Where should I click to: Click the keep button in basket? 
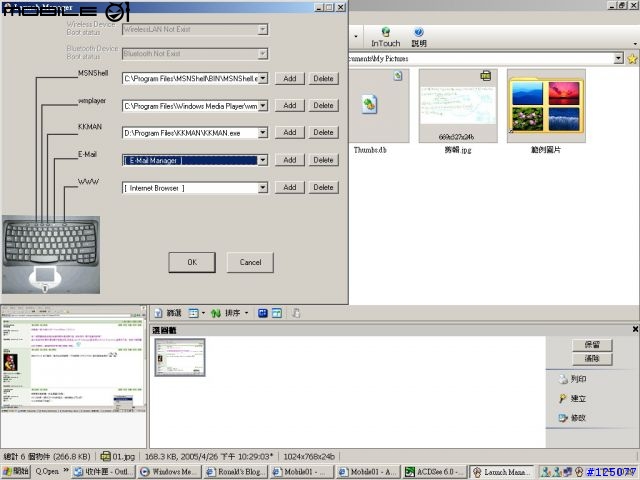pos(592,345)
